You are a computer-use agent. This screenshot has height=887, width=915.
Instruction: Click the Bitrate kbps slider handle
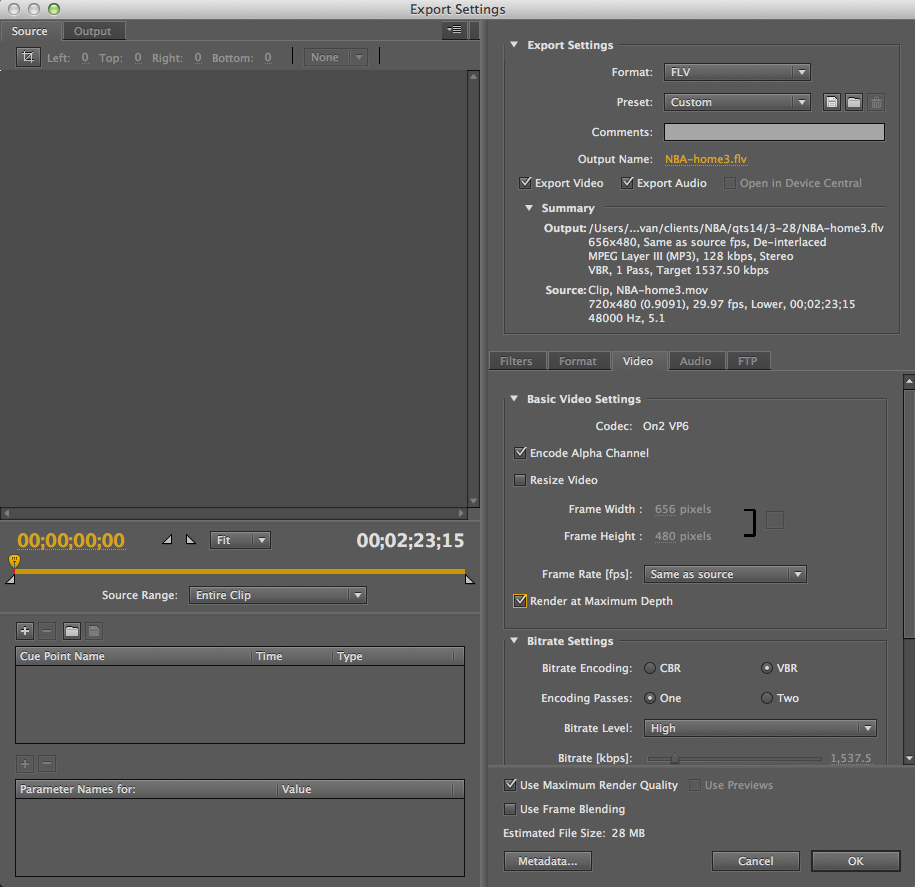(675, 758)
